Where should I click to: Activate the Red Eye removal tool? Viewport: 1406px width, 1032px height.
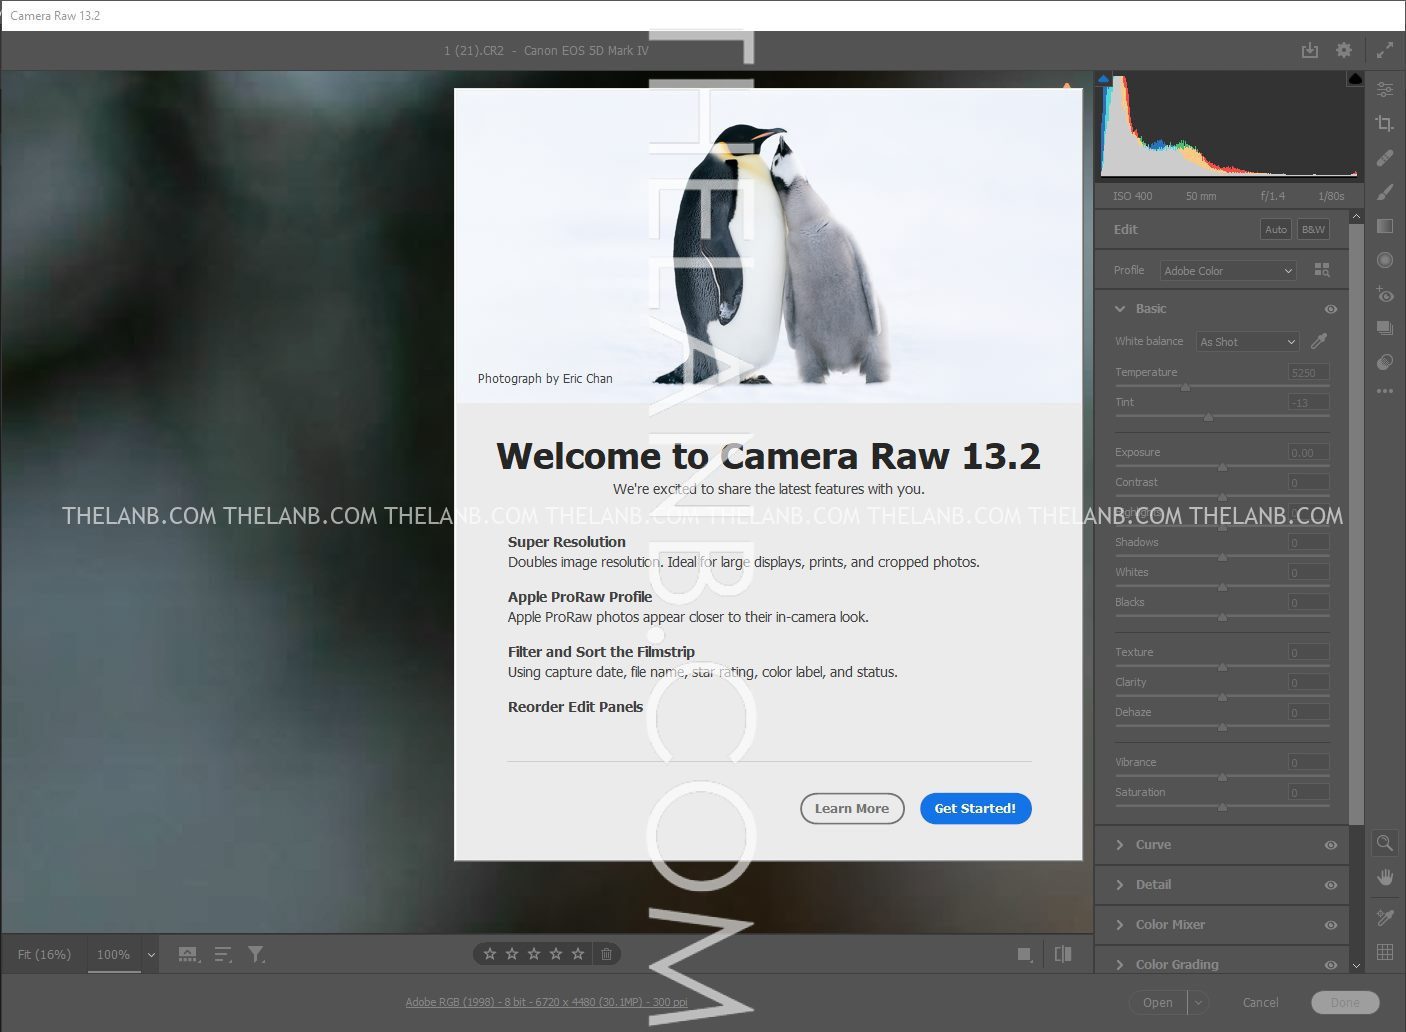[x=1385, y=294]
